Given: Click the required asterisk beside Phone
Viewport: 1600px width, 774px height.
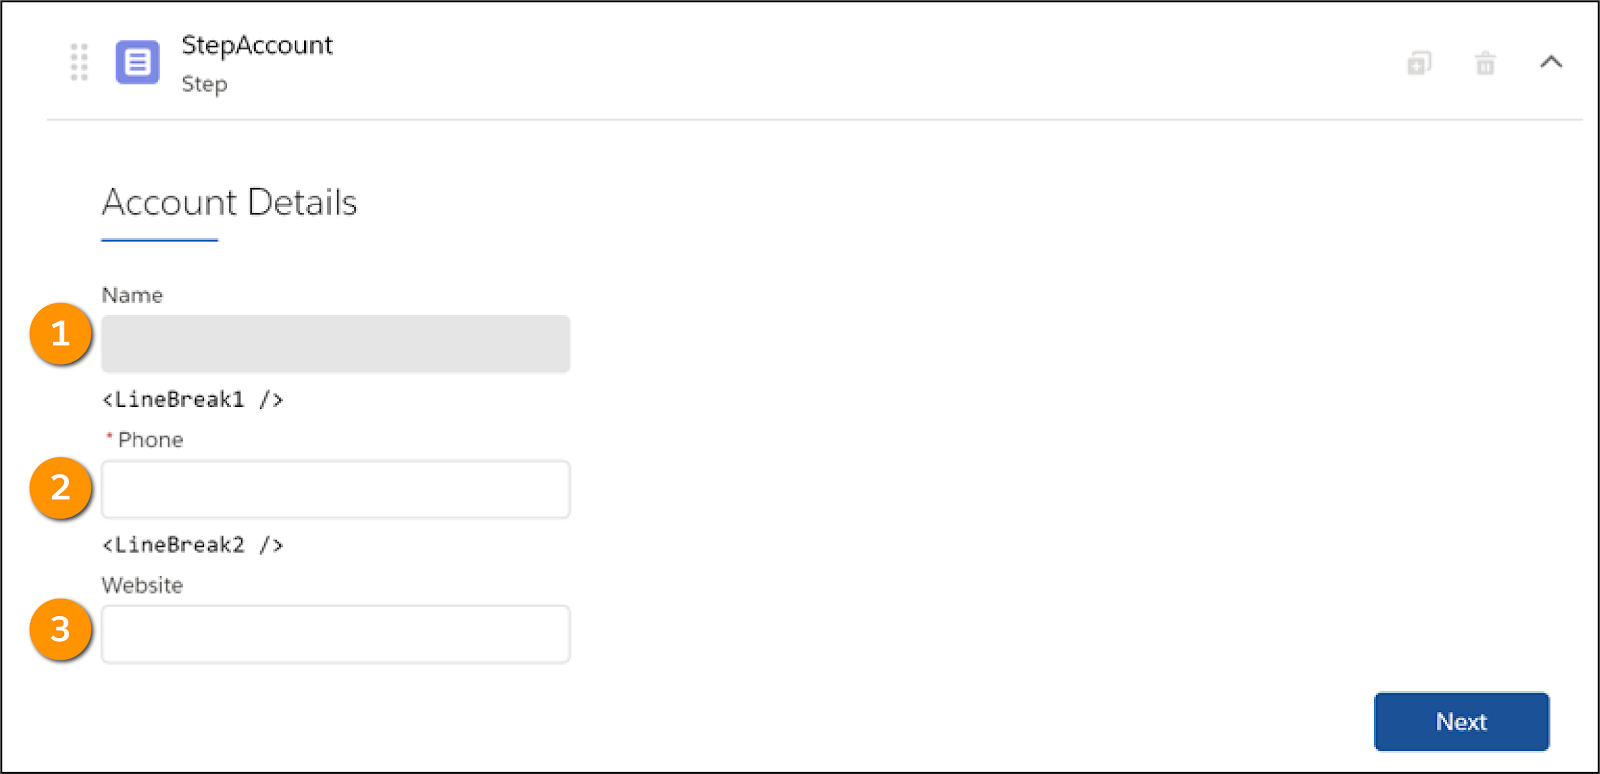Looking at the screenshot, I should tap(108, 435).
